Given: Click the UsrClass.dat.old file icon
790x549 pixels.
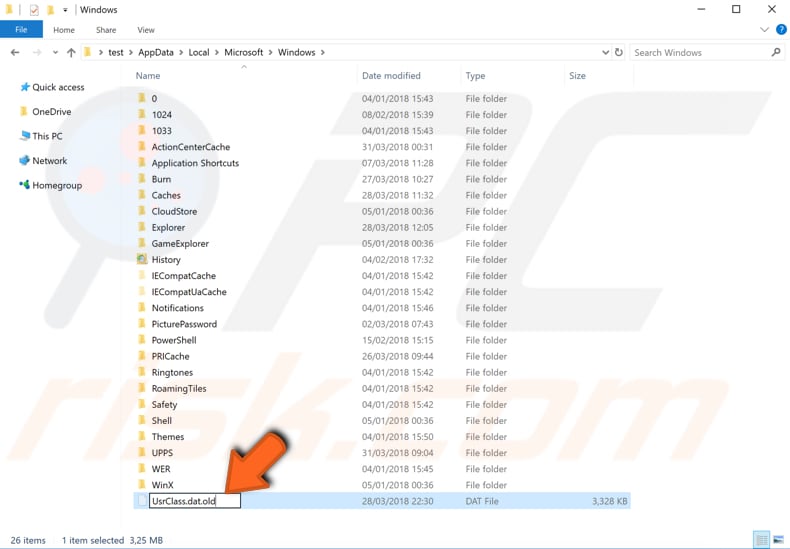Looking at the screenshot, I should [142, 501].
